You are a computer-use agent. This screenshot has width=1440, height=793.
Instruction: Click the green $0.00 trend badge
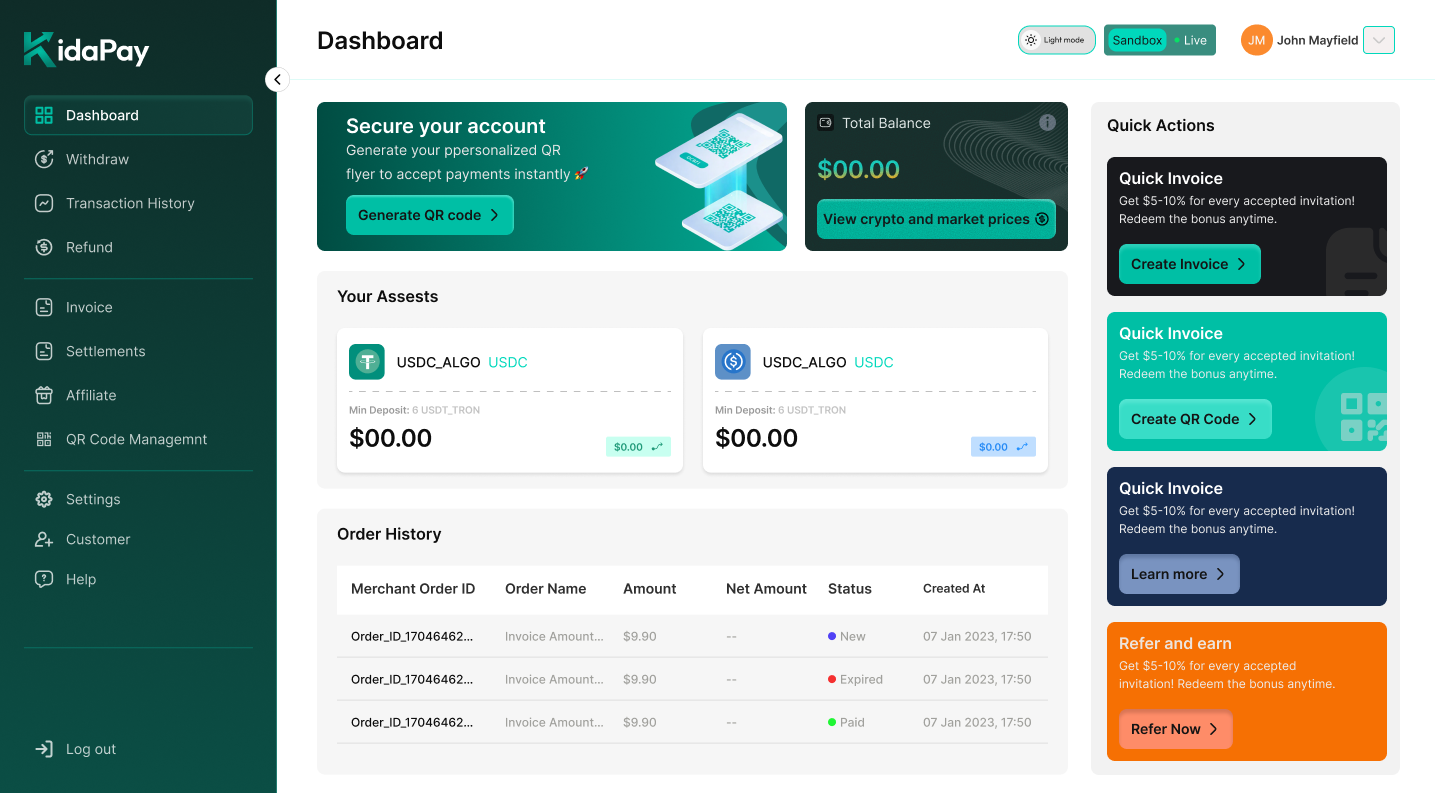pos(638,447)
